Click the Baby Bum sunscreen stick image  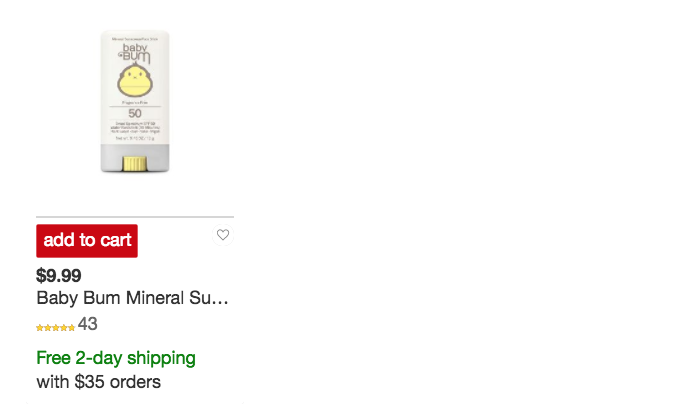click(x=135, y=101)
